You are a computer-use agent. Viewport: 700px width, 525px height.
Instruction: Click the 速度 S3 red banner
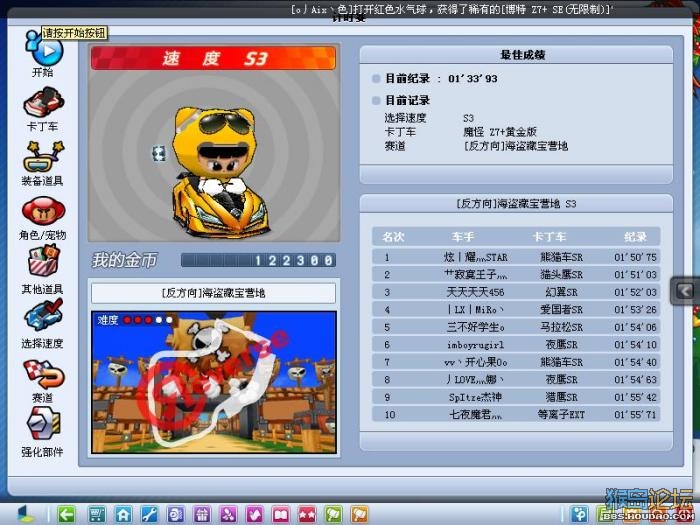(x=213, y=58)
